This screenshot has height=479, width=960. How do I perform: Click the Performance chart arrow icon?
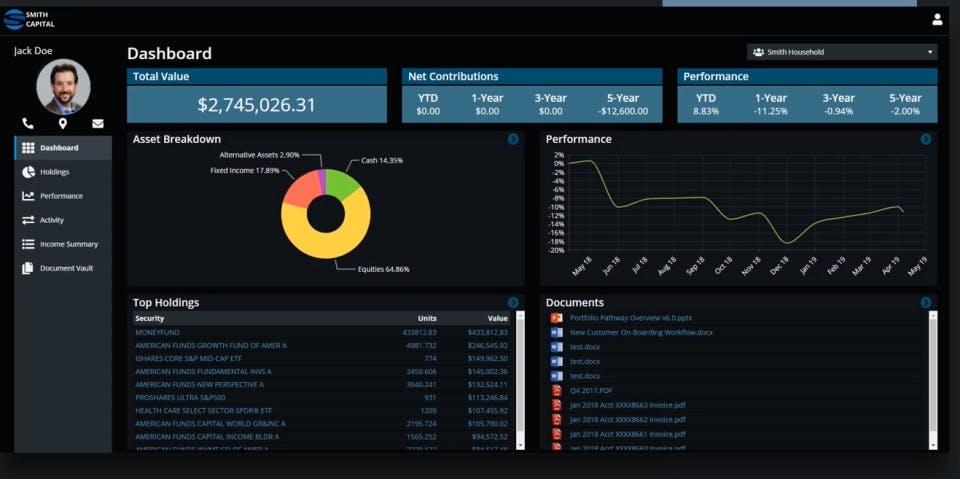pos(926,139)
